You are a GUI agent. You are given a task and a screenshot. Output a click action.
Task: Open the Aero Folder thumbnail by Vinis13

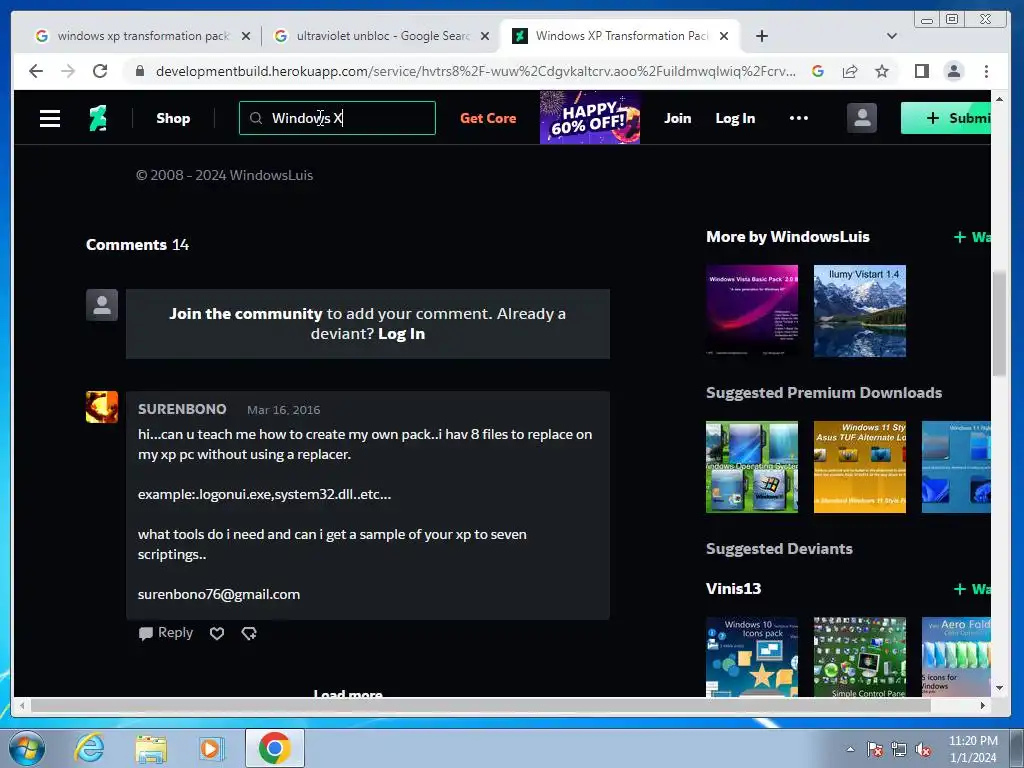point(956,657)
